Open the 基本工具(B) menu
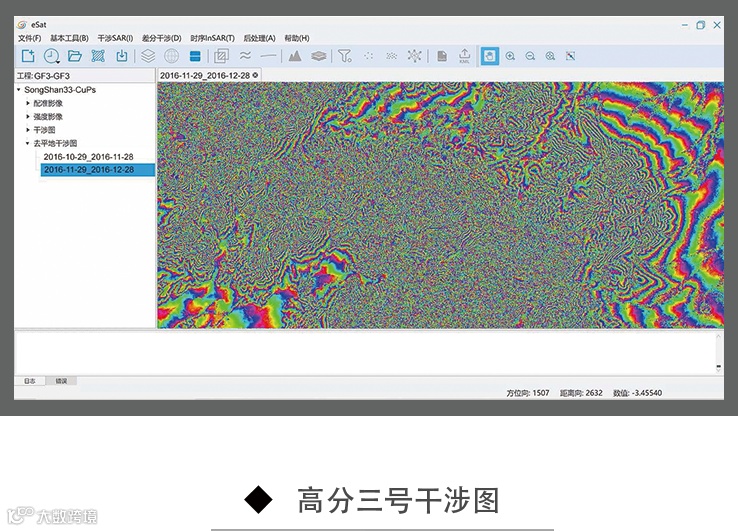This screenshot has width=738, height=531. tap(69, 38)
